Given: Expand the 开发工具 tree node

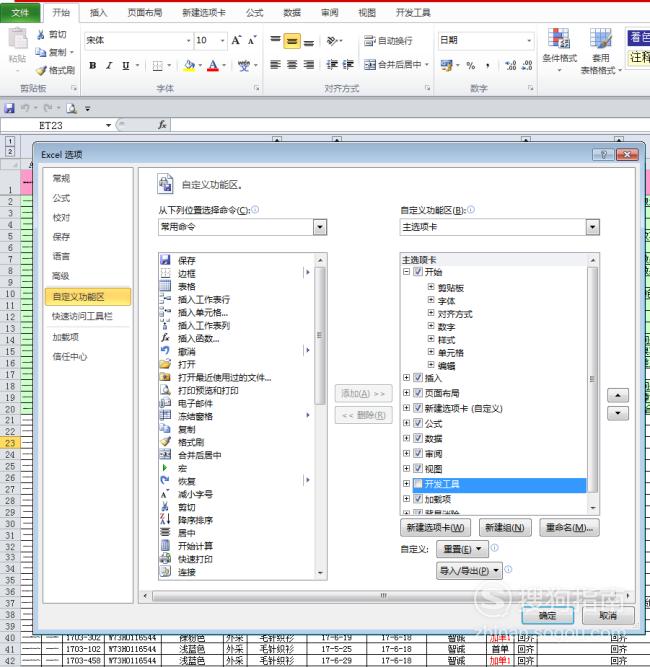Looking at the screenshot, I should (x=407, y=484).
